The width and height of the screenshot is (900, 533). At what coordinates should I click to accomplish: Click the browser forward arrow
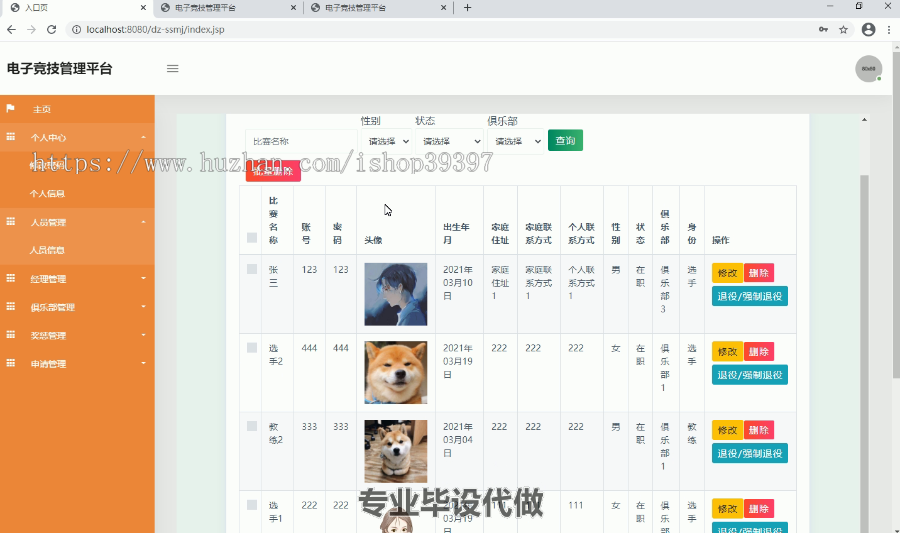[x=31, y=29]
